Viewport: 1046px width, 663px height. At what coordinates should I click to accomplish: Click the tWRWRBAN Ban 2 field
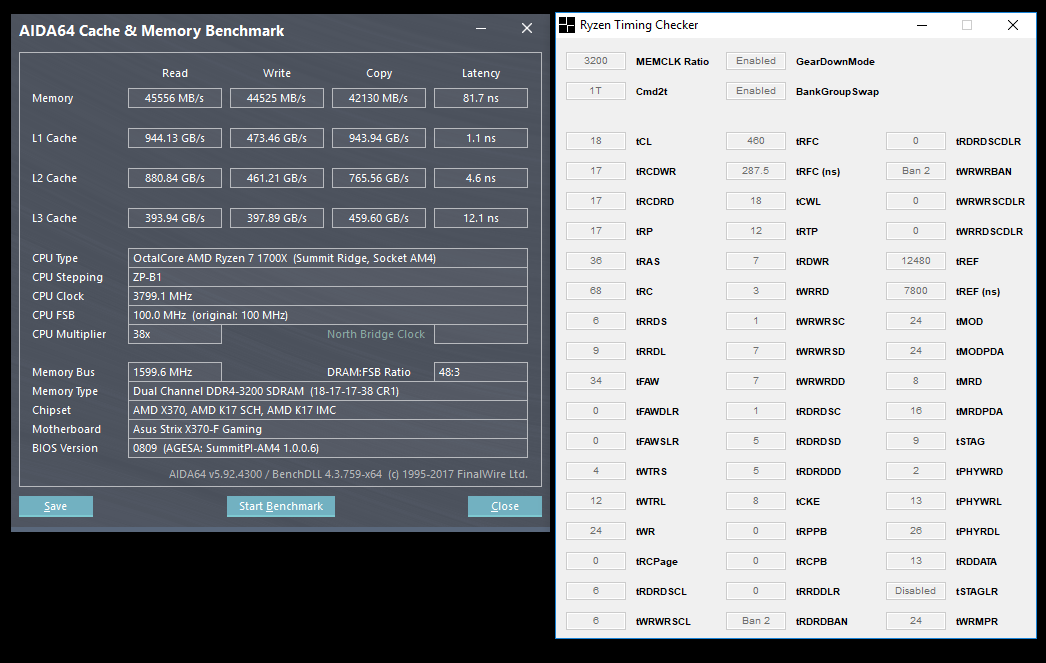coord(916,171)
